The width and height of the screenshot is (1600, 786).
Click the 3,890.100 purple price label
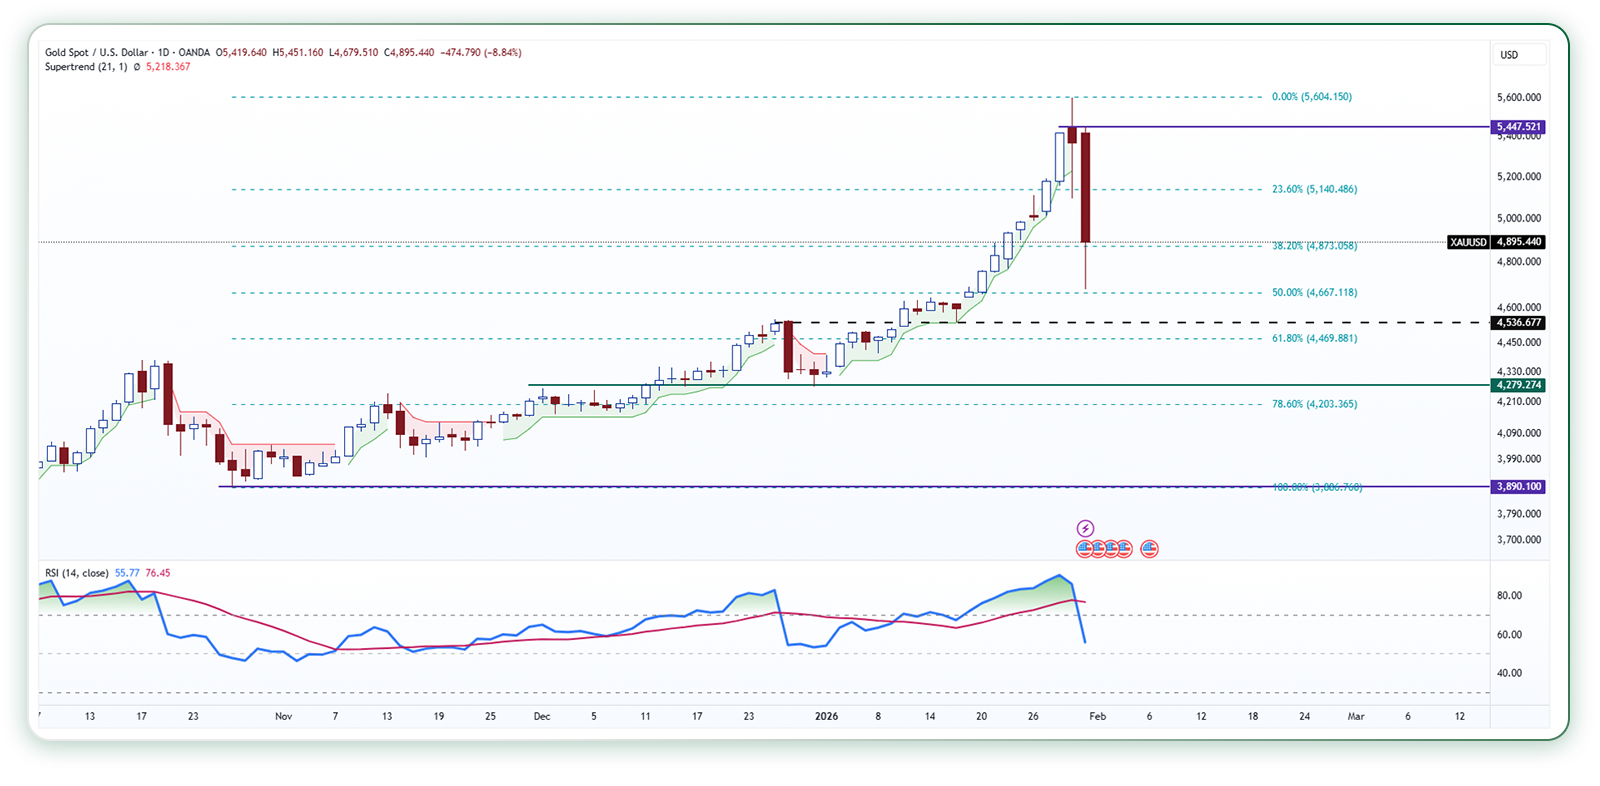(x=1518, y=487)
